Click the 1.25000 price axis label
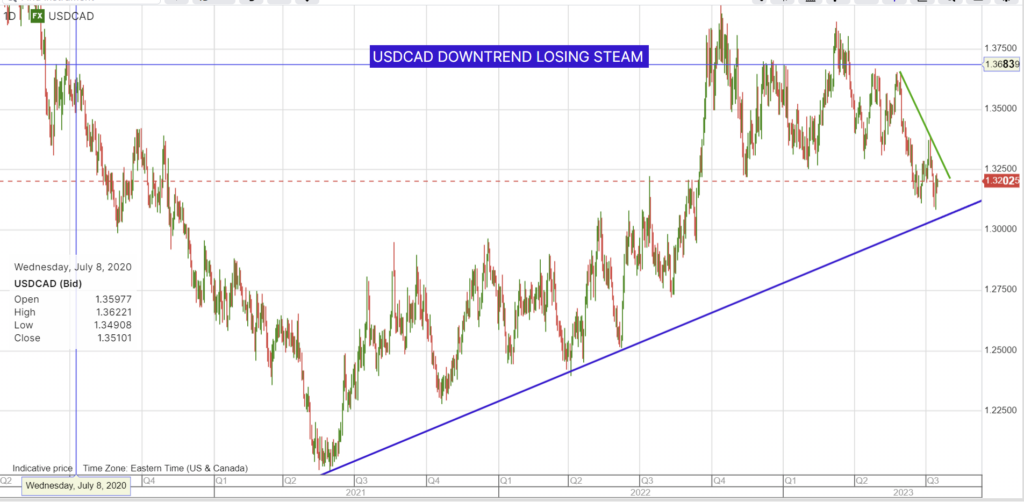 point(1002,350)
